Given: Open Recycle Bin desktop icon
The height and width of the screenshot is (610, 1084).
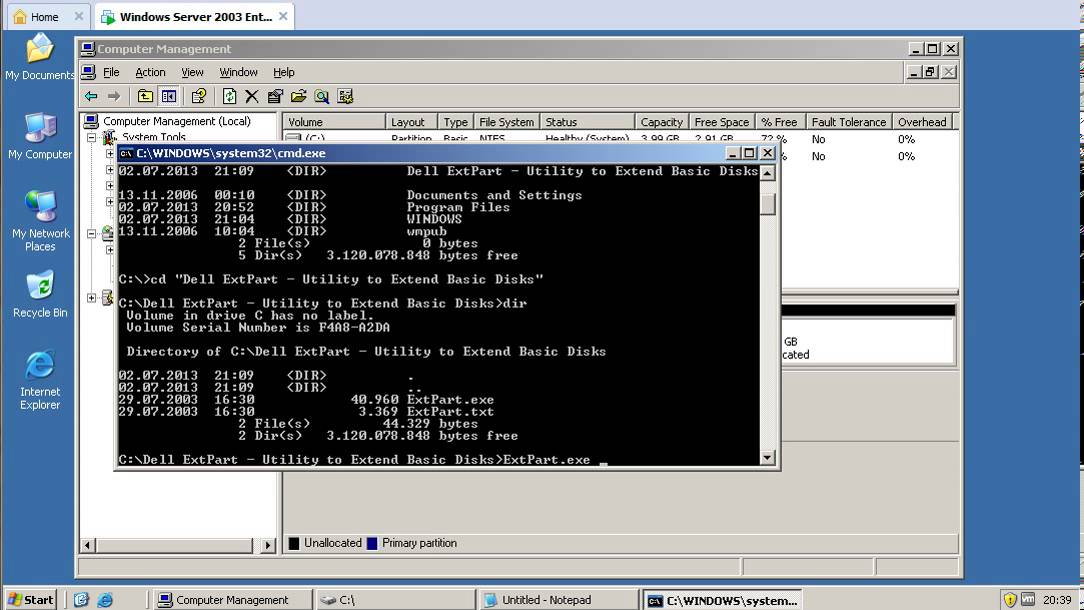Looking at the screenshot, I should (x=40, y=295).
